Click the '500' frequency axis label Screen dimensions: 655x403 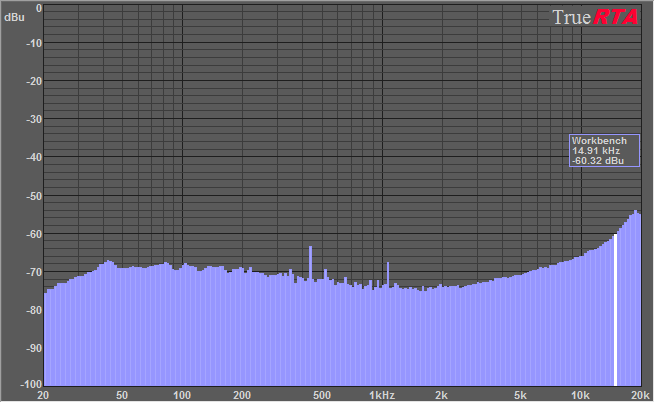click(x=322, y=395)
